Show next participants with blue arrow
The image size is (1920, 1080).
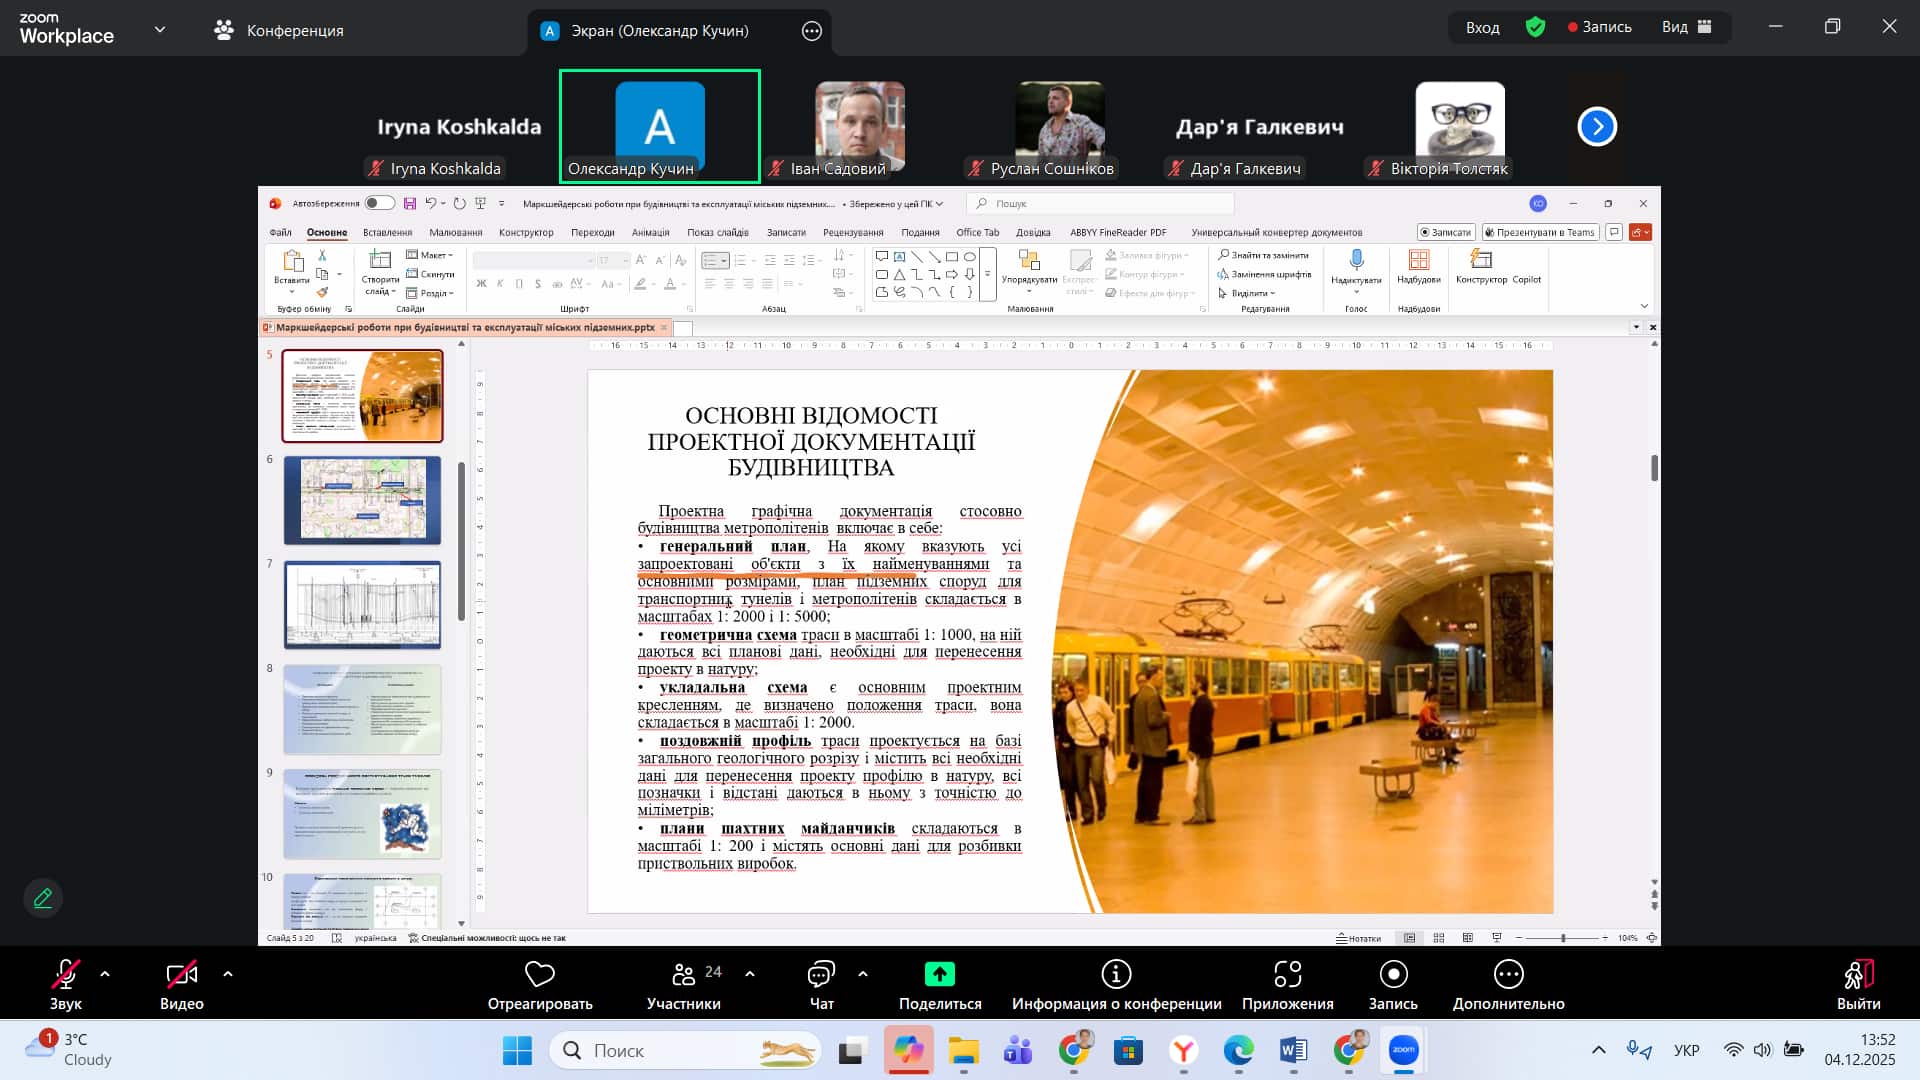click(x=1597, y=127)
